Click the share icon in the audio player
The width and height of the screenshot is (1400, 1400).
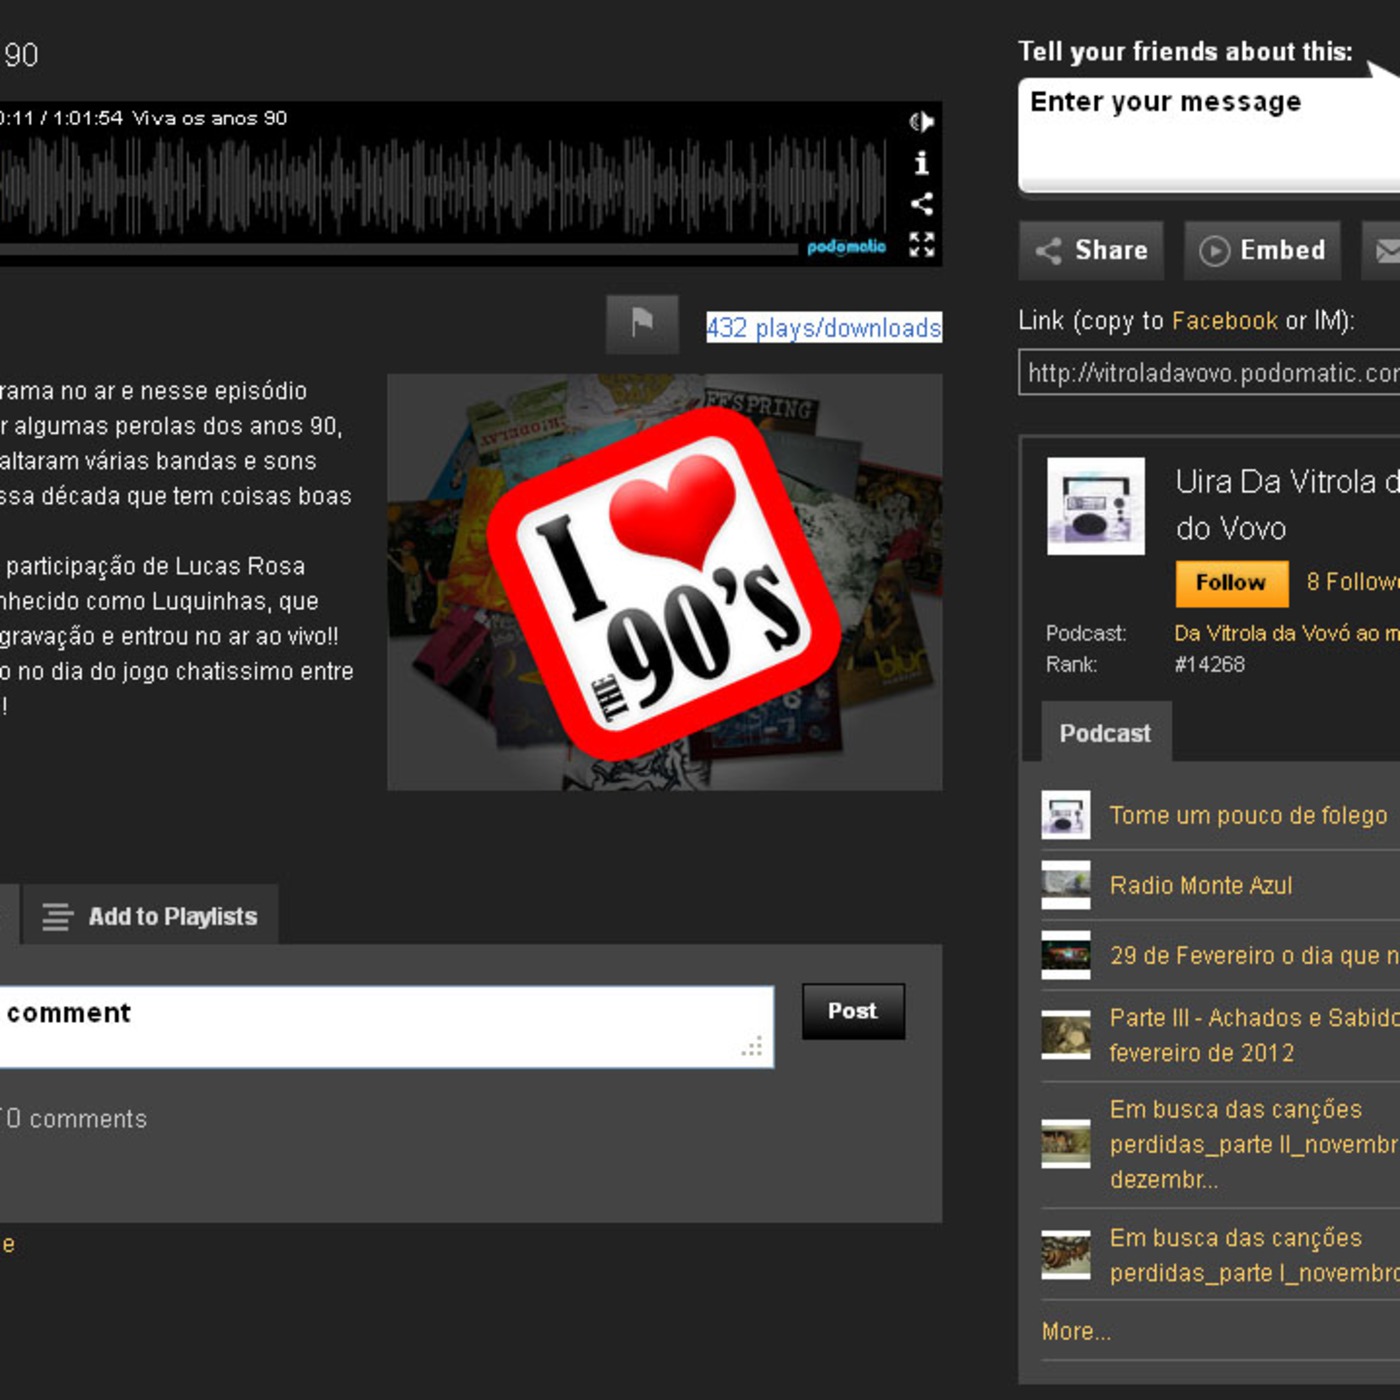click(x=921, y=204)
